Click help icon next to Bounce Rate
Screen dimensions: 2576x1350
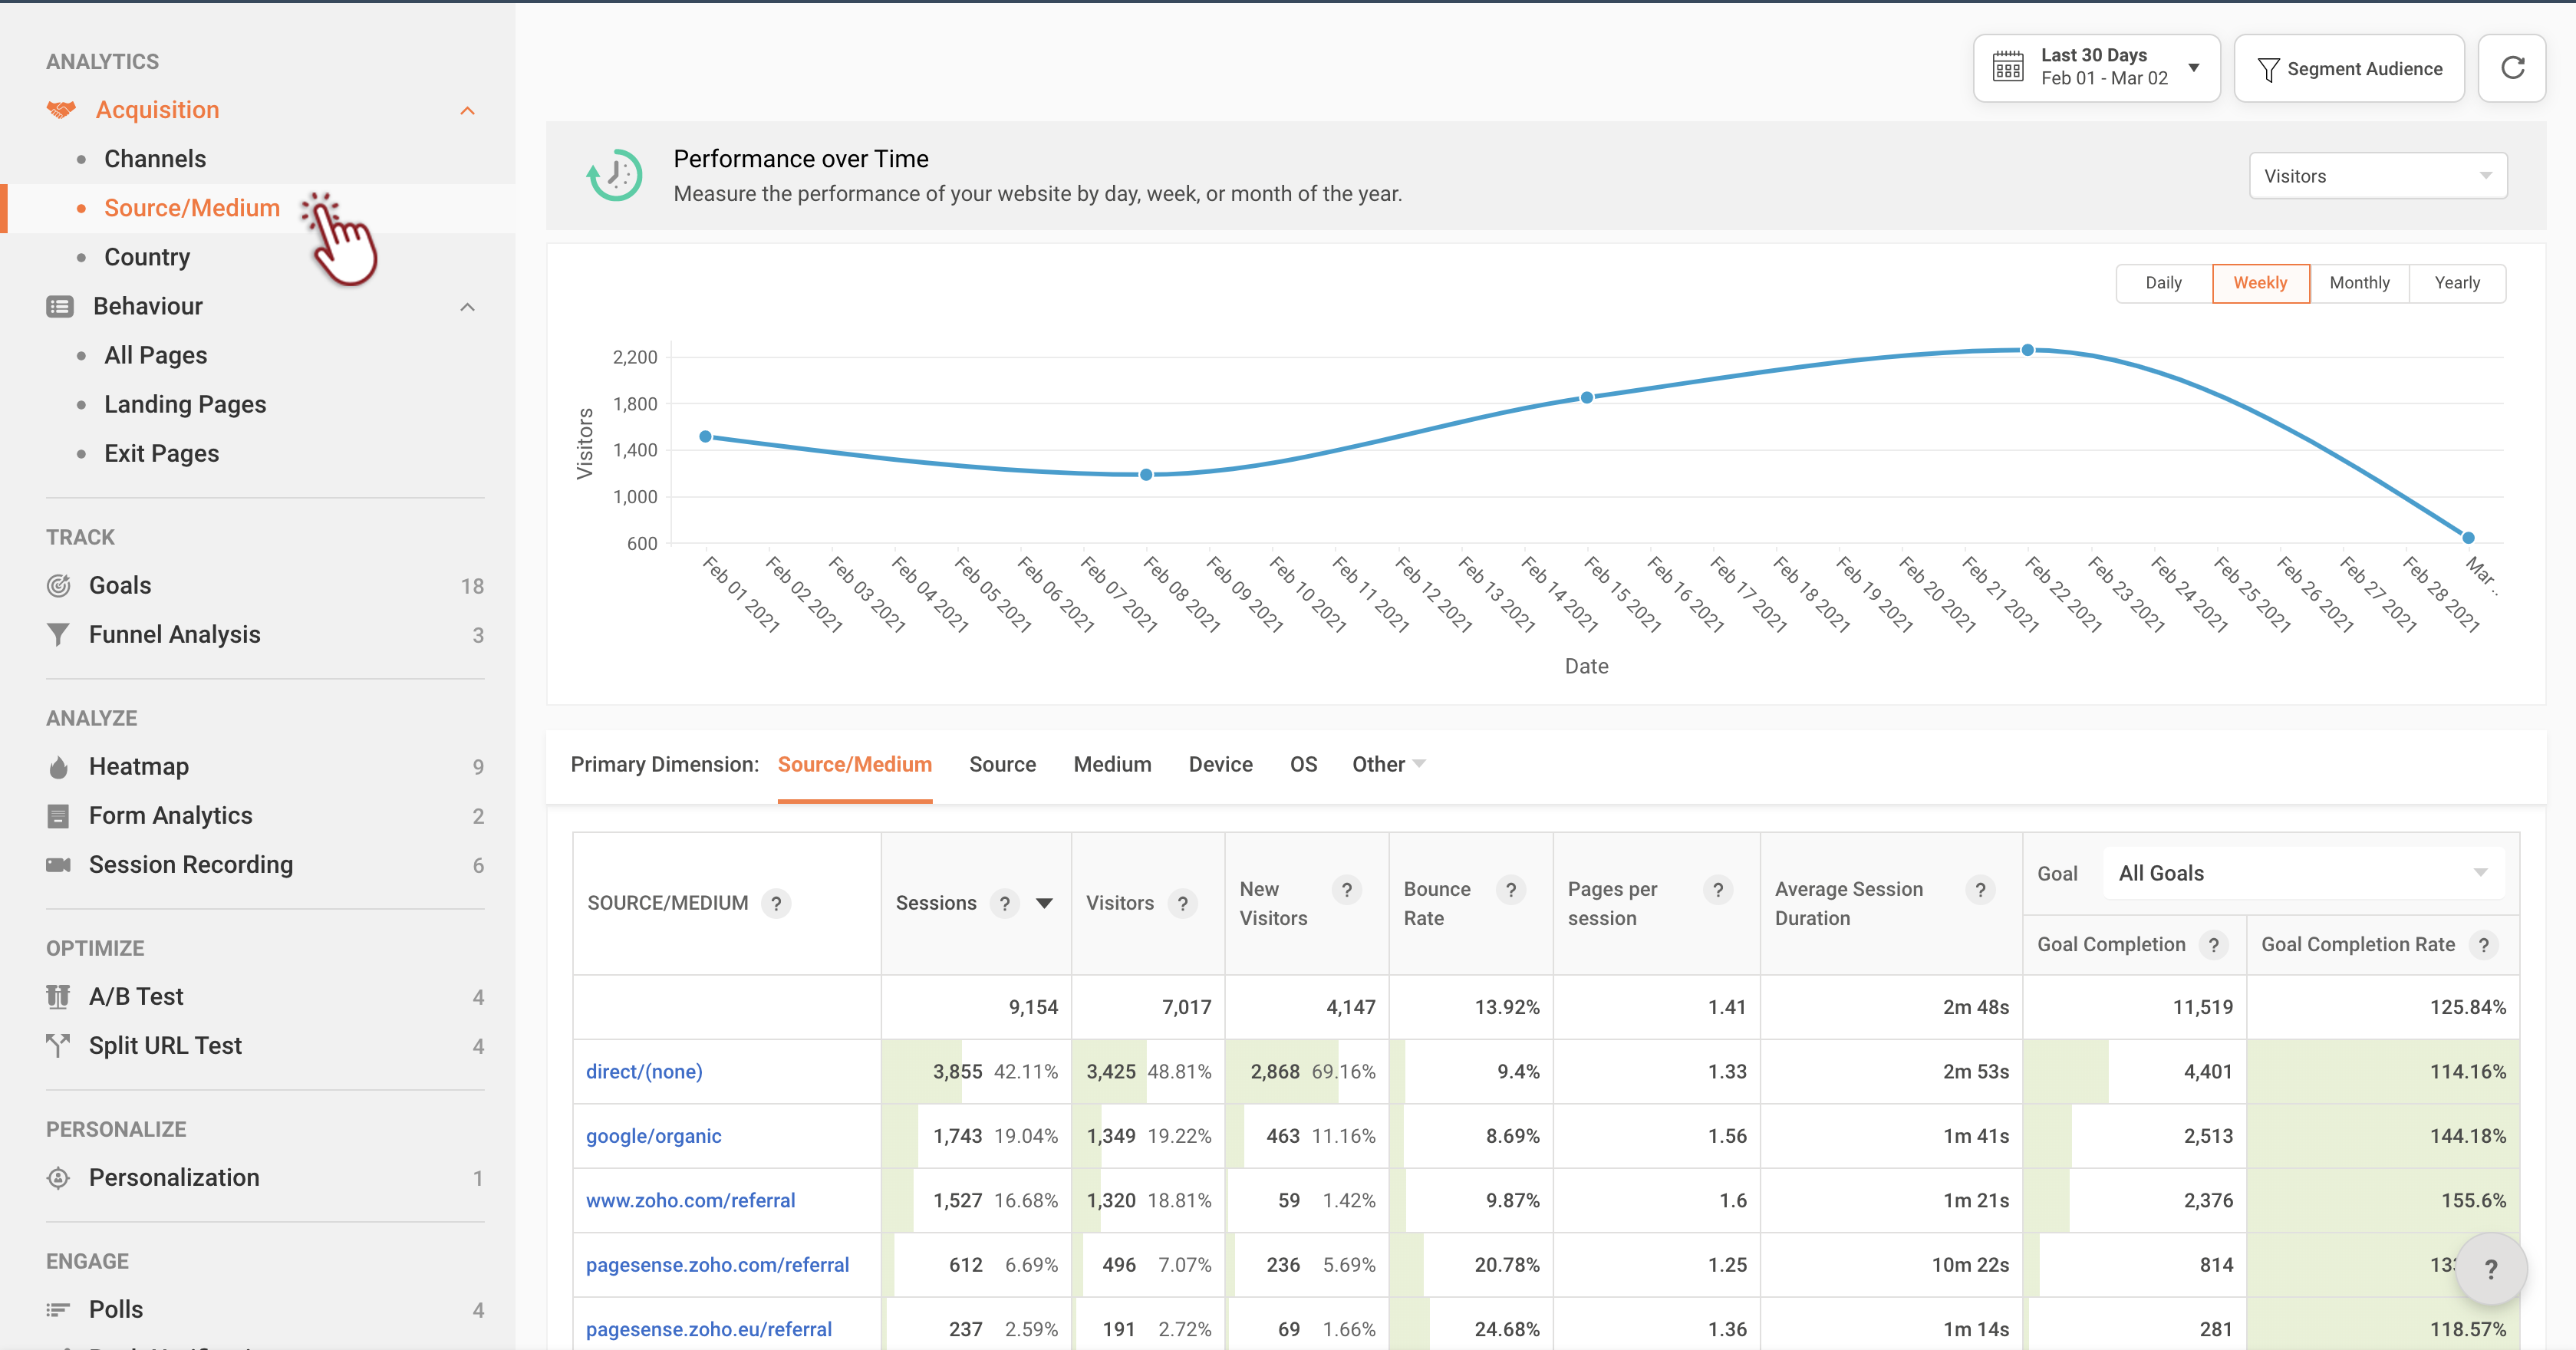pos(1510,889)
